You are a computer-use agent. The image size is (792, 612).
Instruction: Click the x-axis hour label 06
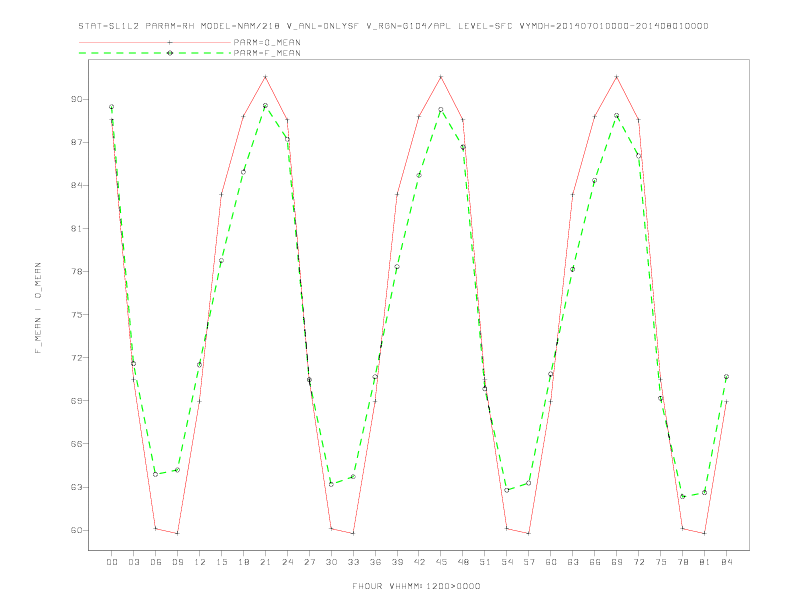click(156, 562)
